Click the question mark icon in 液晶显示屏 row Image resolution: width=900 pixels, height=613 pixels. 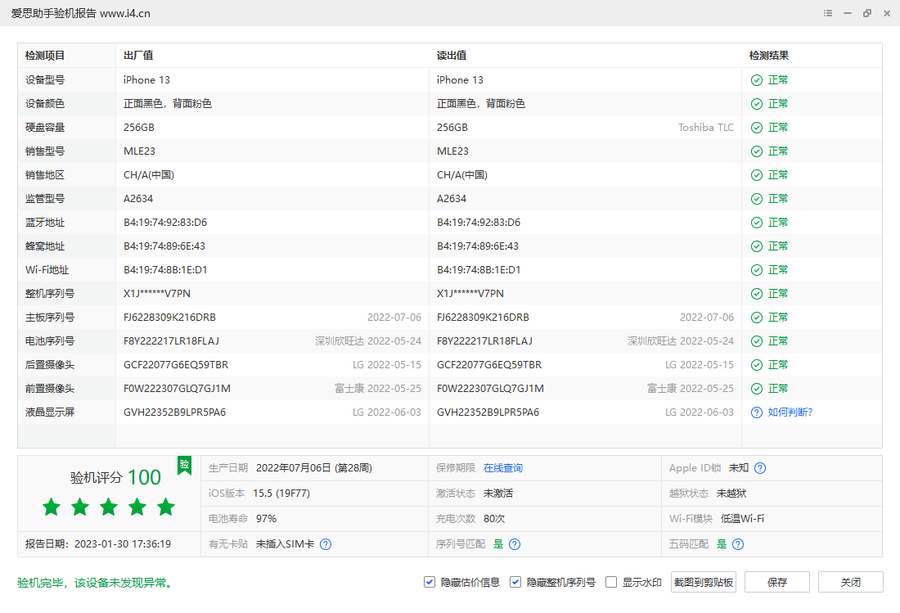757,412
